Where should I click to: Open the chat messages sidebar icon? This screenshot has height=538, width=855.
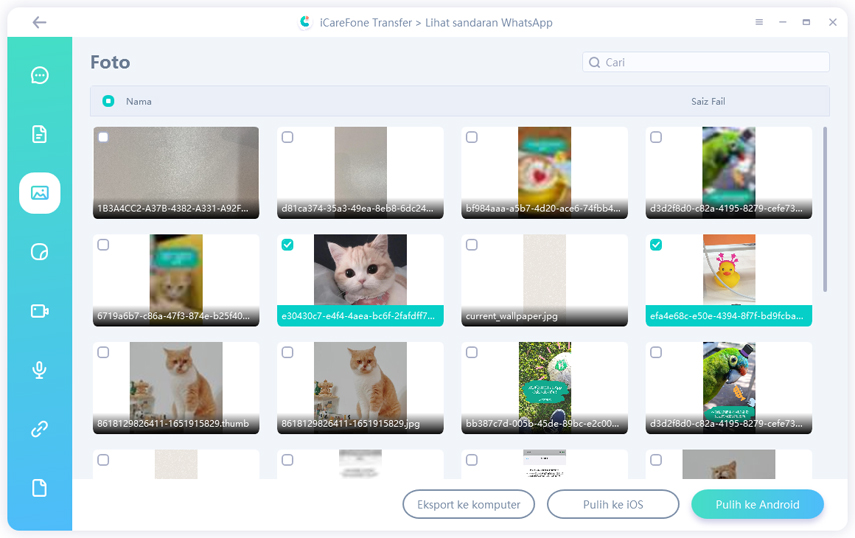tap(40, 76)
